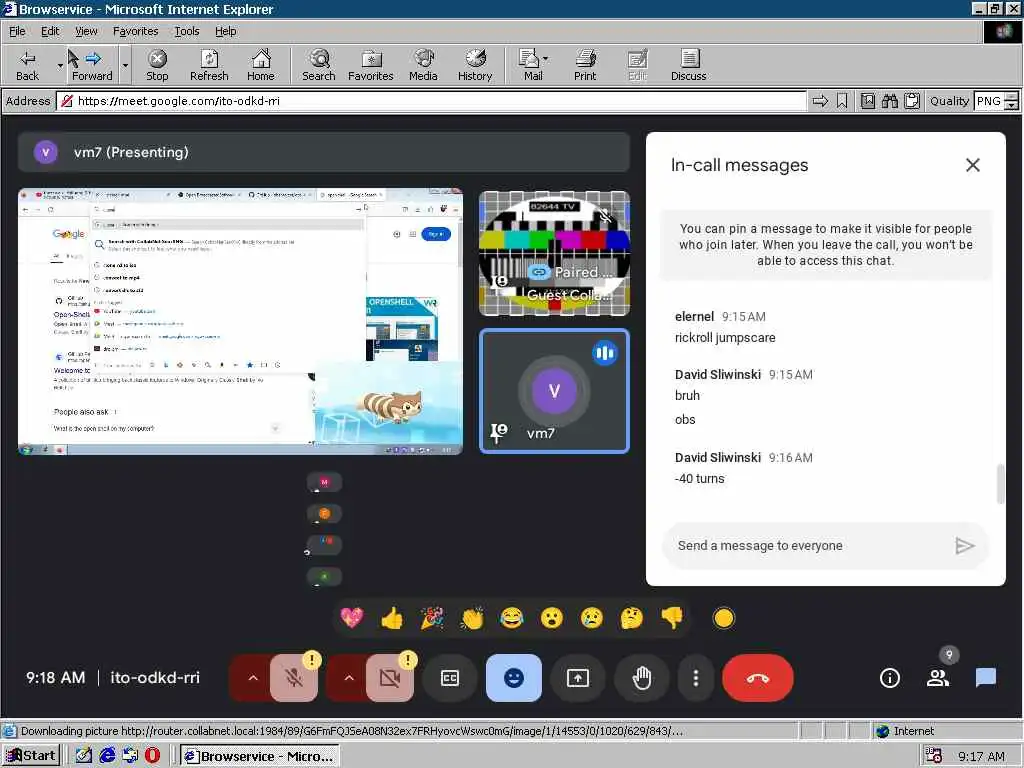The image size is (1024, 768).
Task: Click the Forward toolbar button
Action: (x=92, y=65)
